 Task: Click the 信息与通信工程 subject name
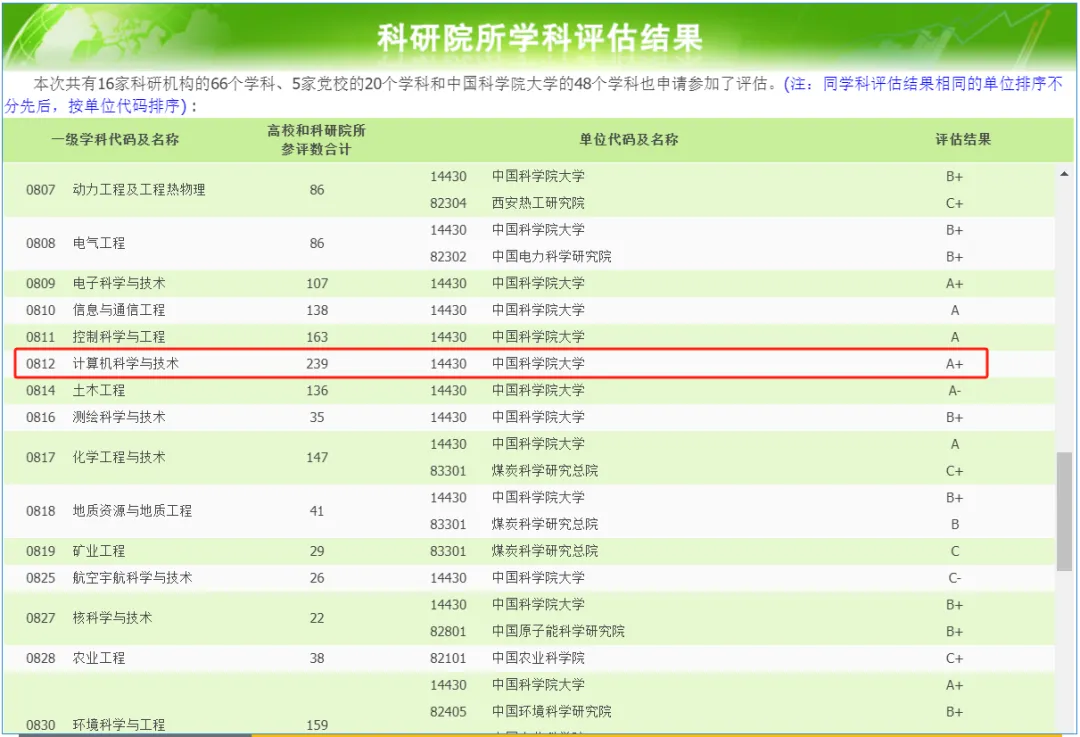point(118,310)
